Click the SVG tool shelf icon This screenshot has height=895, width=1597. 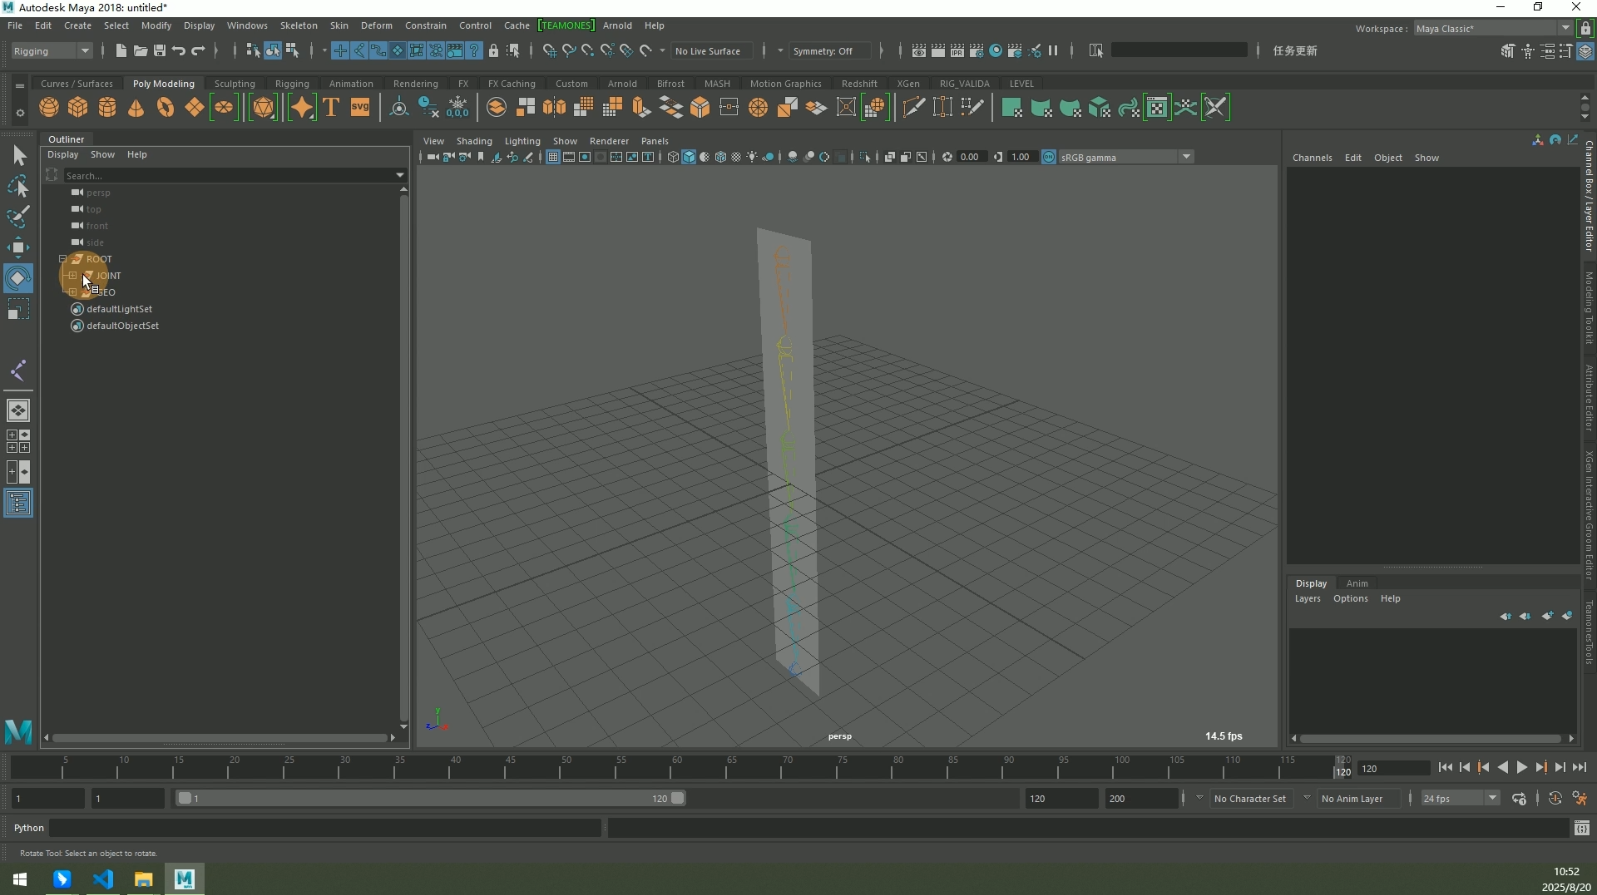pos(360,108)
